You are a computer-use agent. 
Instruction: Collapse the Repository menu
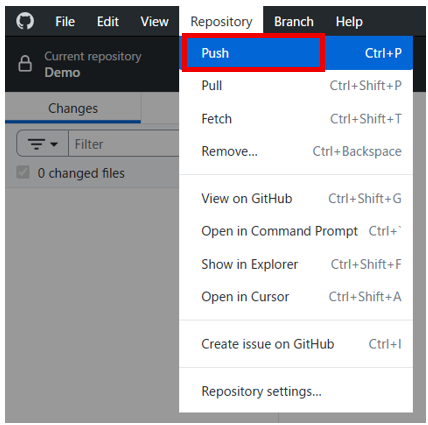point(221,22)
